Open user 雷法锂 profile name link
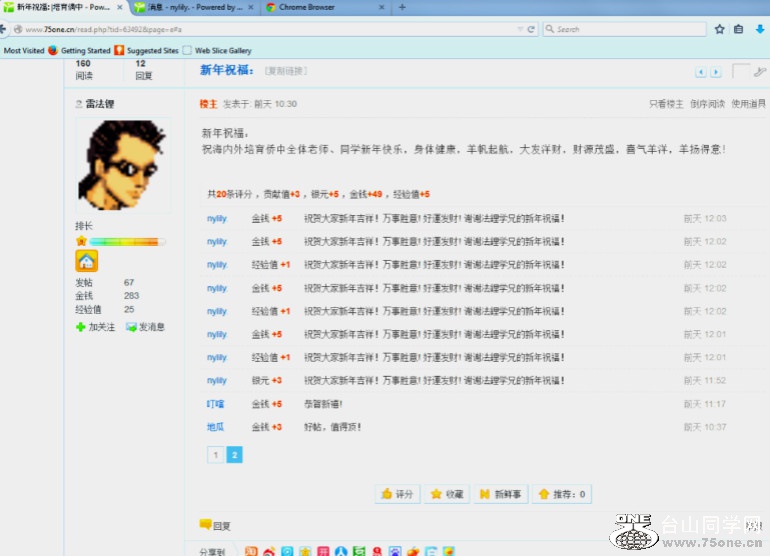 point(100,104)
